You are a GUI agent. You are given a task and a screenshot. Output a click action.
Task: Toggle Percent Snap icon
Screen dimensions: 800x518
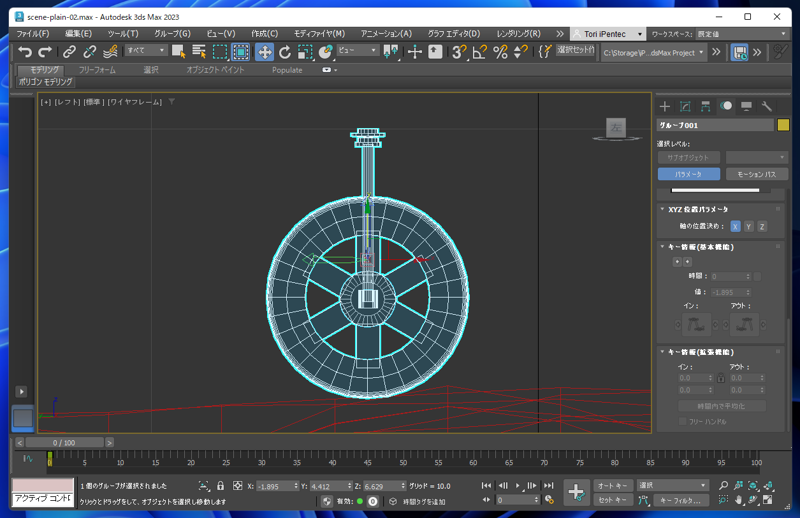click(501, 52)
